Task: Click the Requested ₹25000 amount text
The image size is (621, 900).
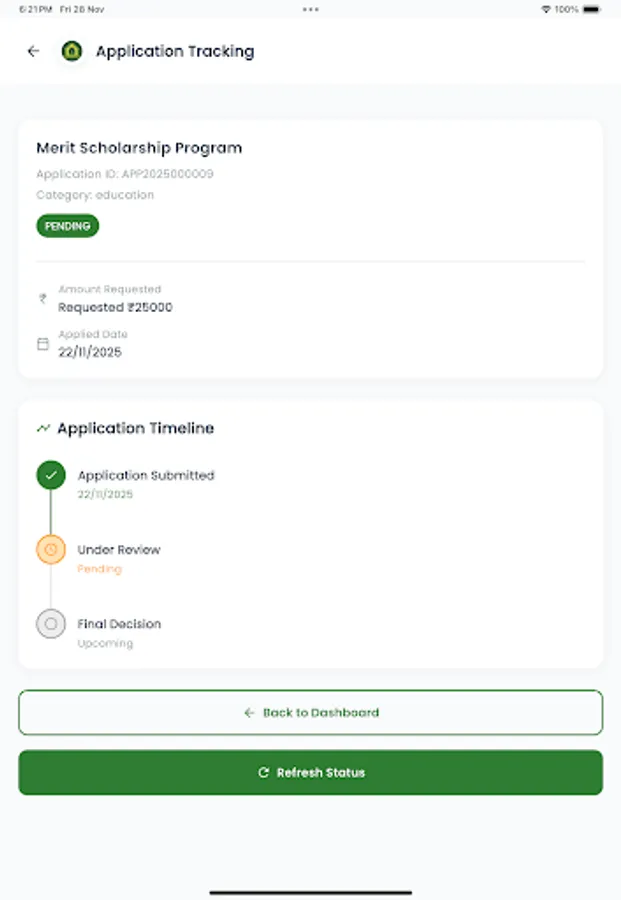Action: tap(115, 307)
